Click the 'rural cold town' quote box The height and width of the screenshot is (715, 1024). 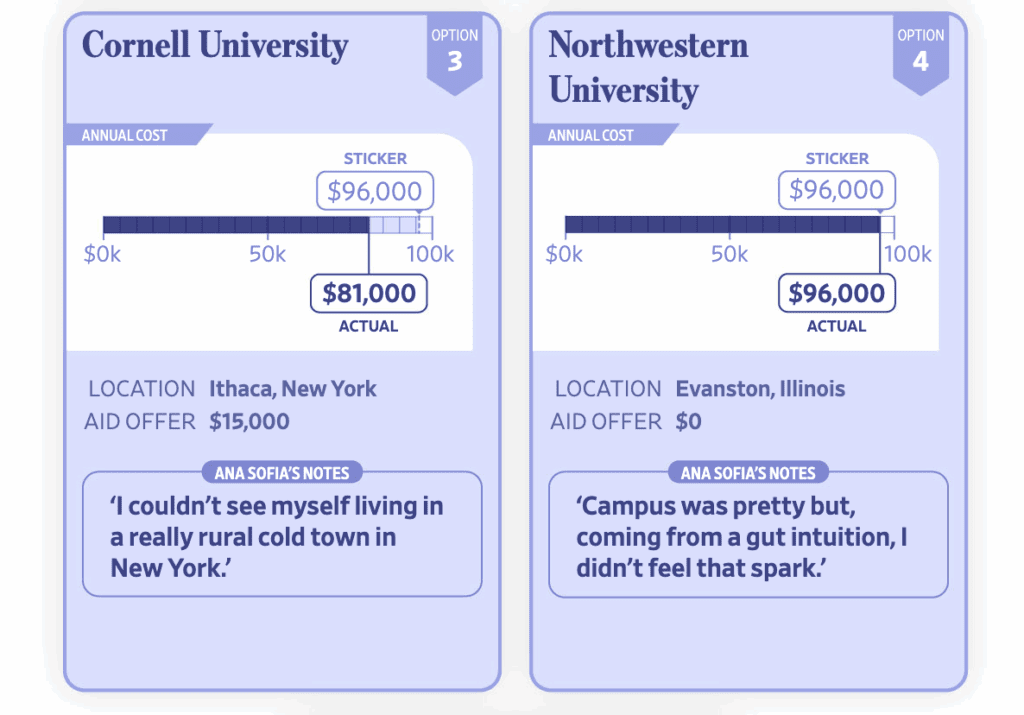[x=281, y=537]
